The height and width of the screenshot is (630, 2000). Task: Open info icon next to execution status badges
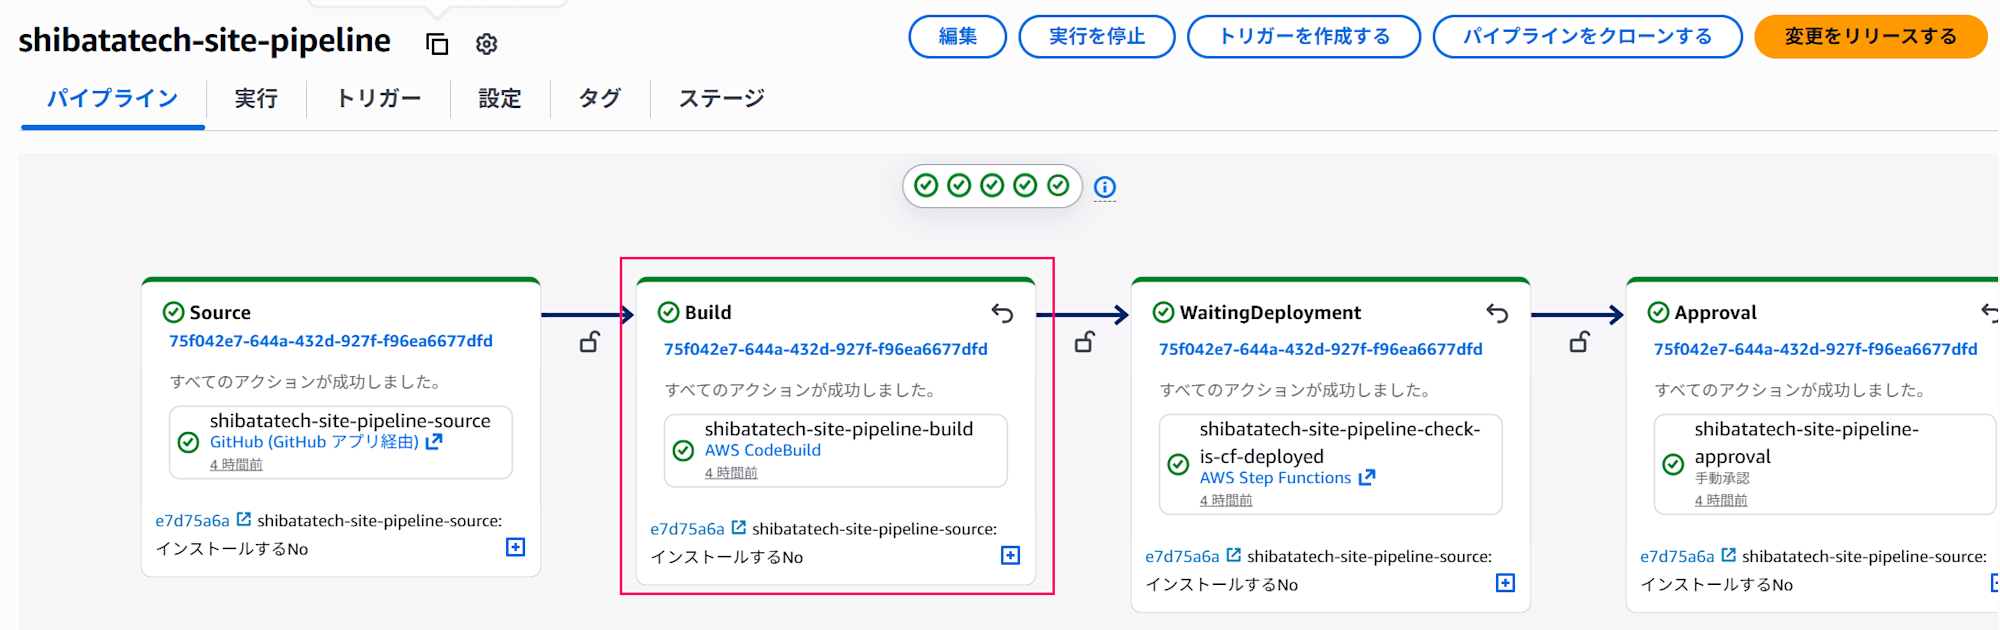tap(1104, 187)
